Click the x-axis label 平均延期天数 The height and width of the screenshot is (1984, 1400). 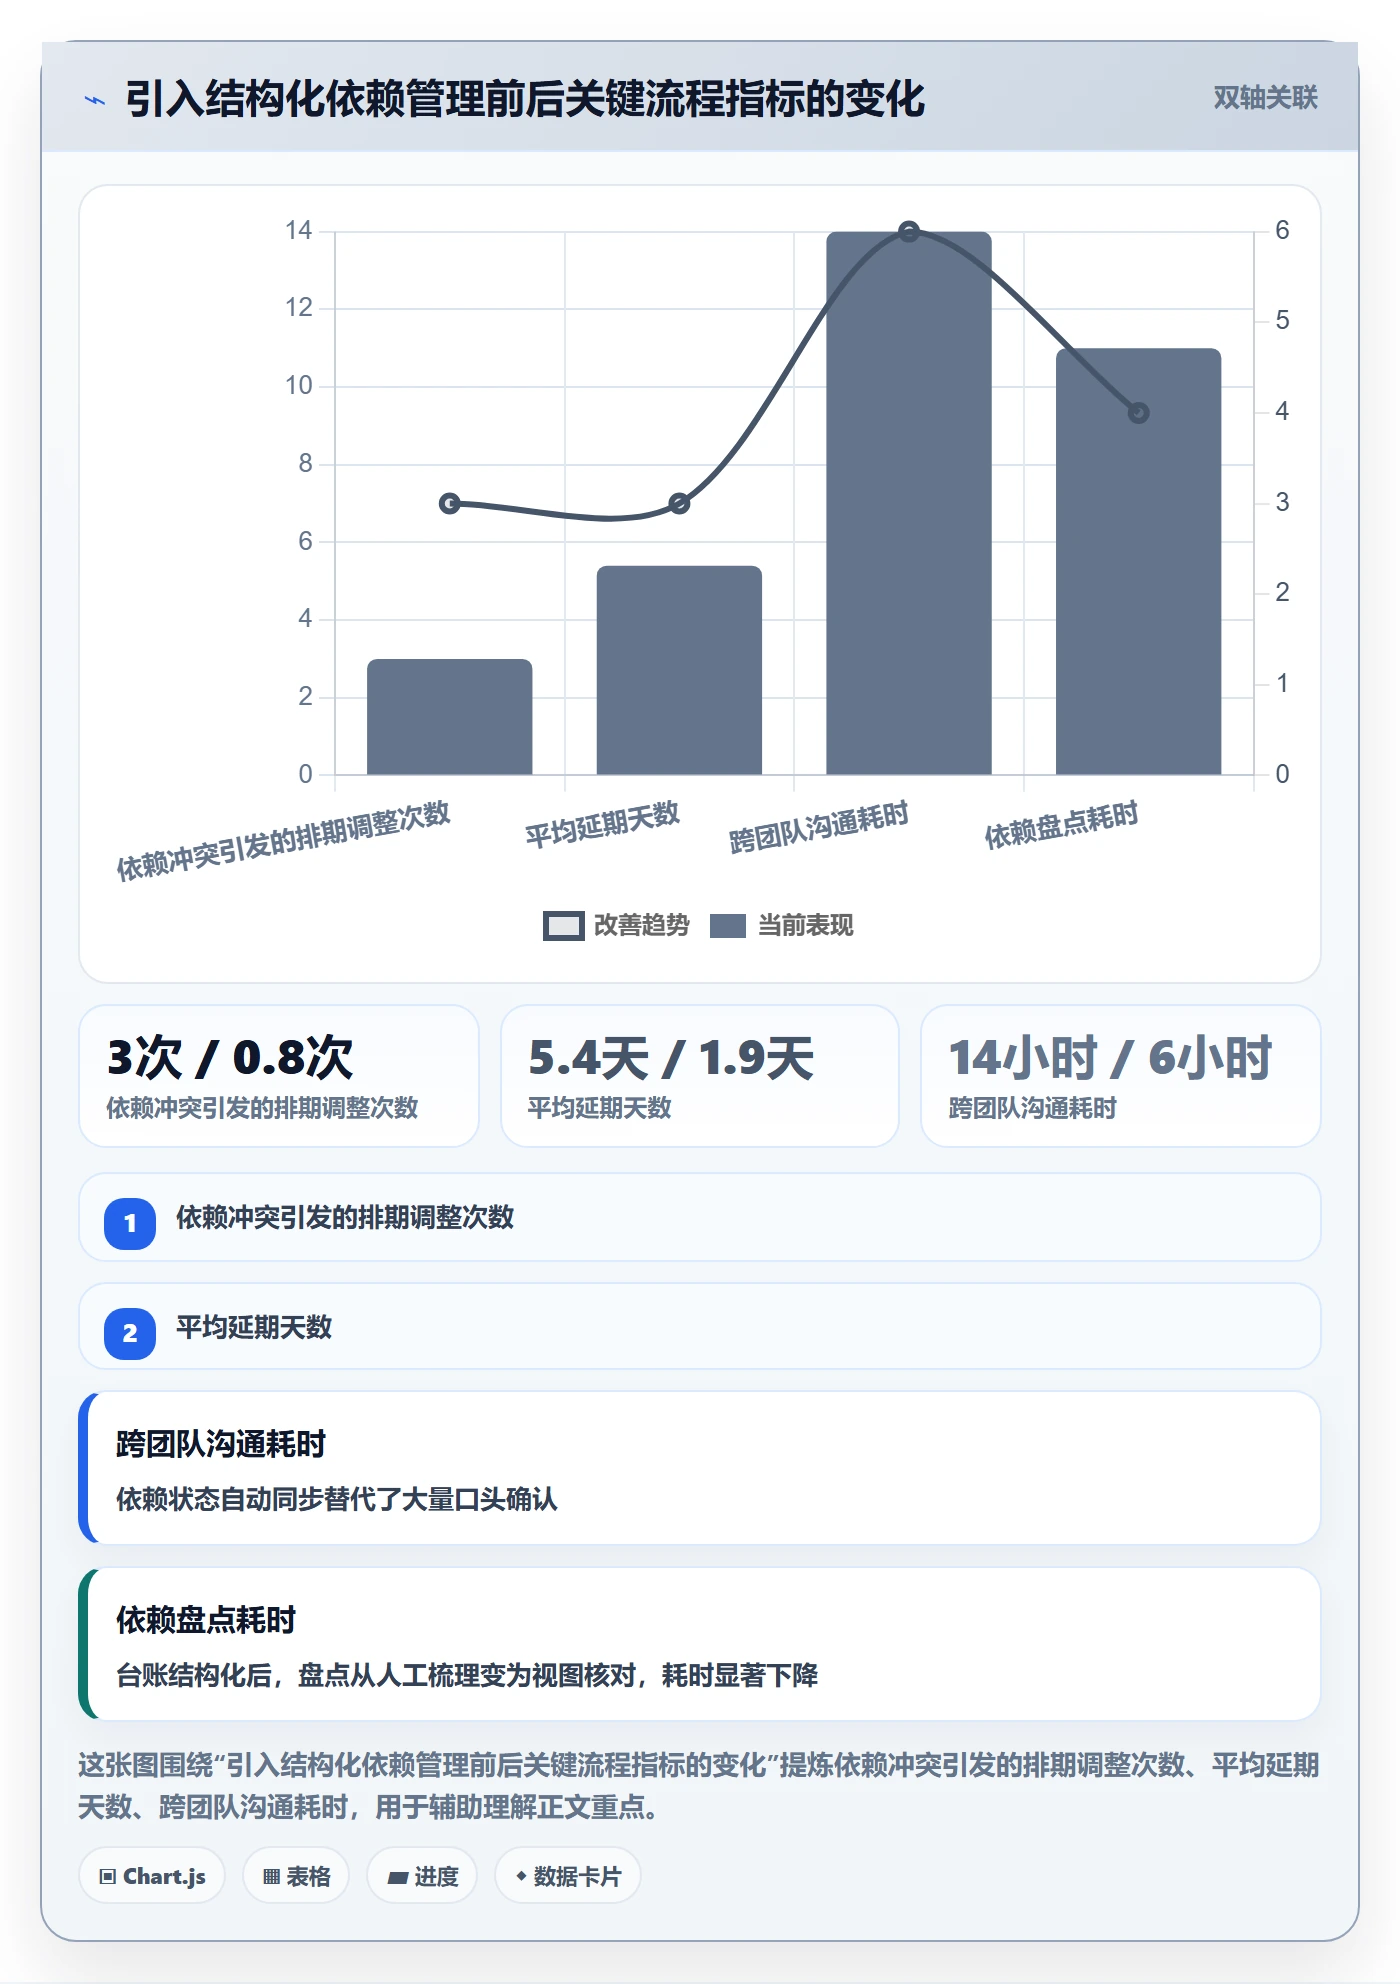(x=603, y=825)
